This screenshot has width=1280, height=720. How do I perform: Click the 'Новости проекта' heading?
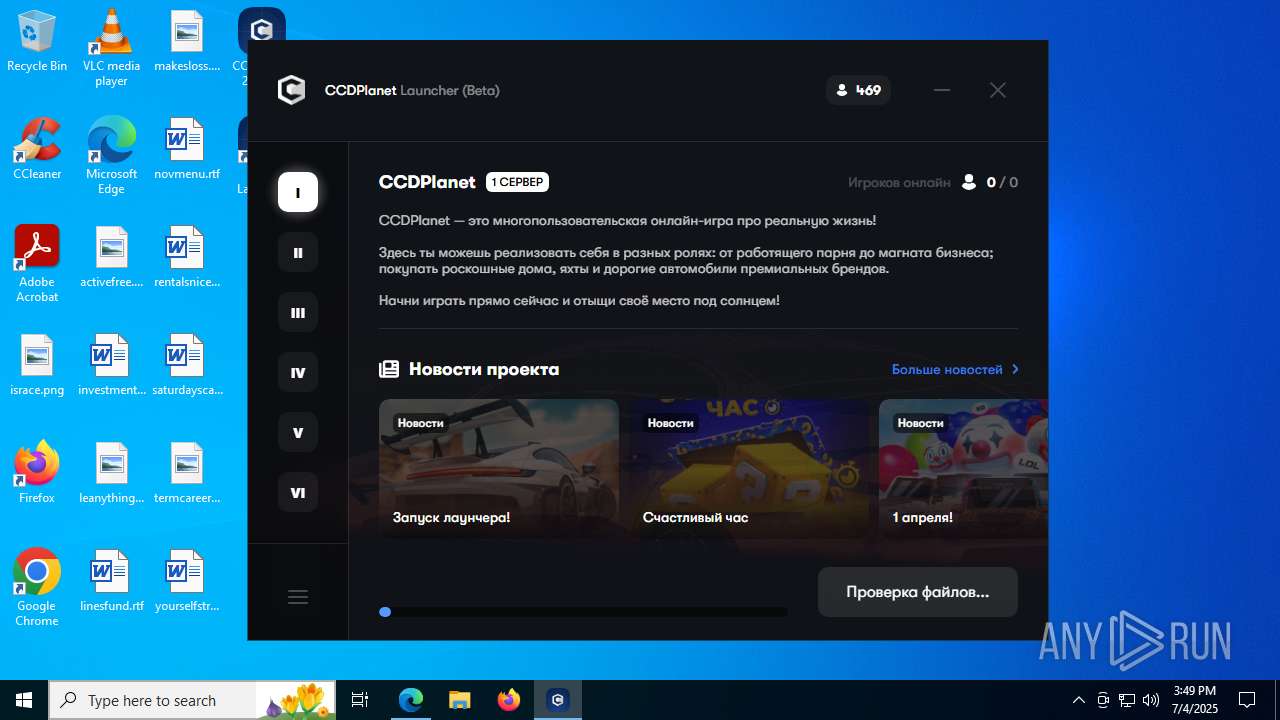[484, 369]
